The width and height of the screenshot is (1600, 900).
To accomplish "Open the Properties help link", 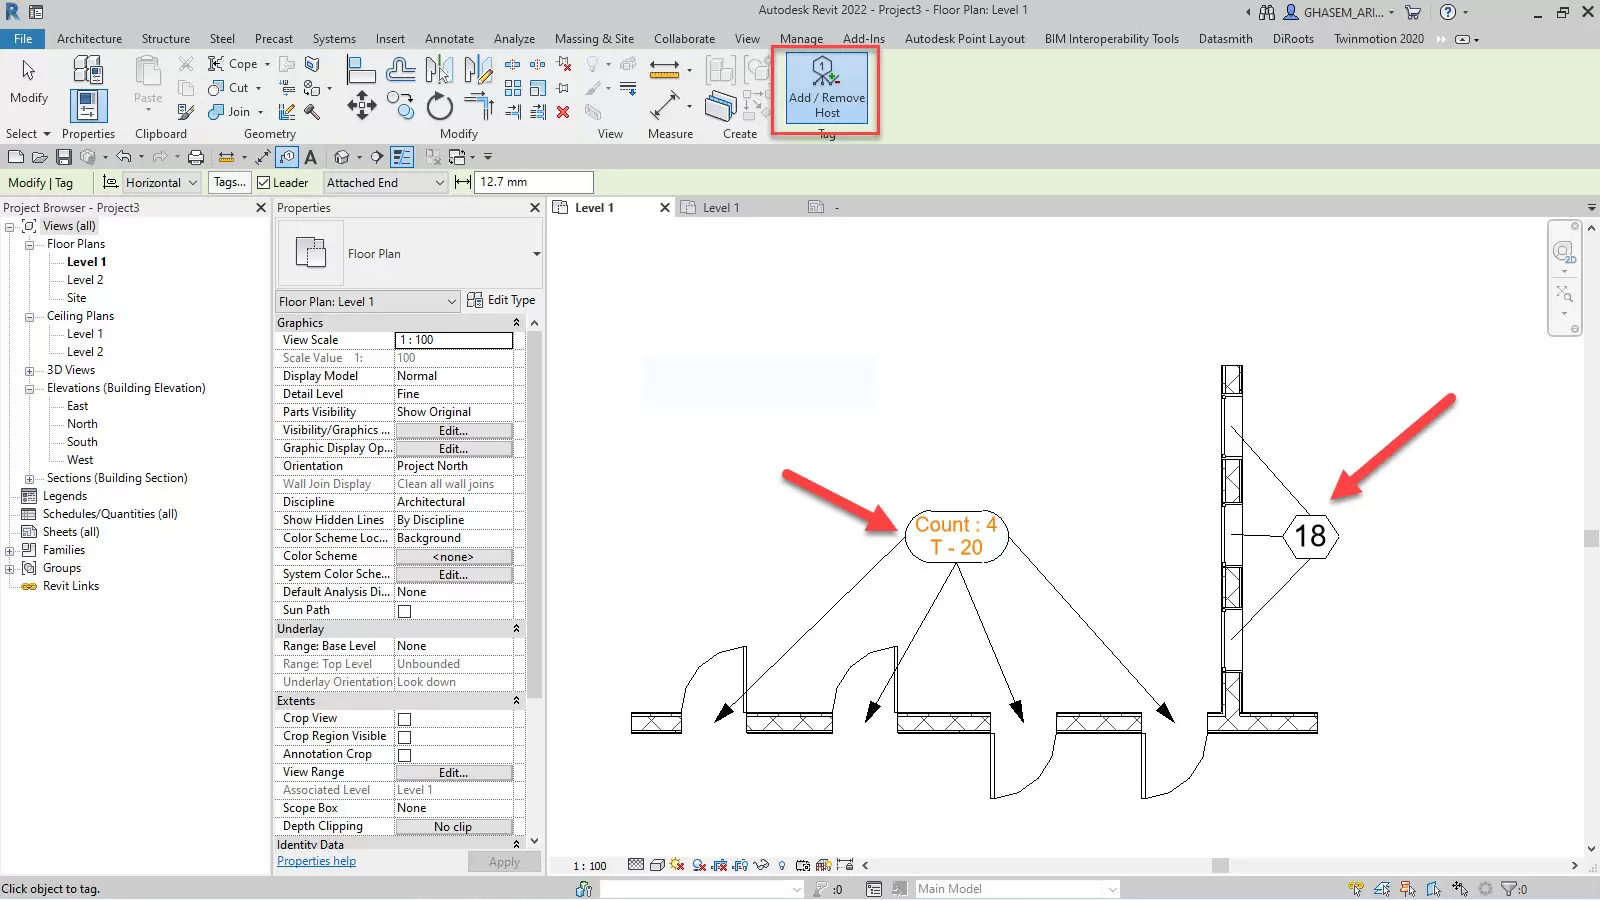I will click(x=316, y=861).
